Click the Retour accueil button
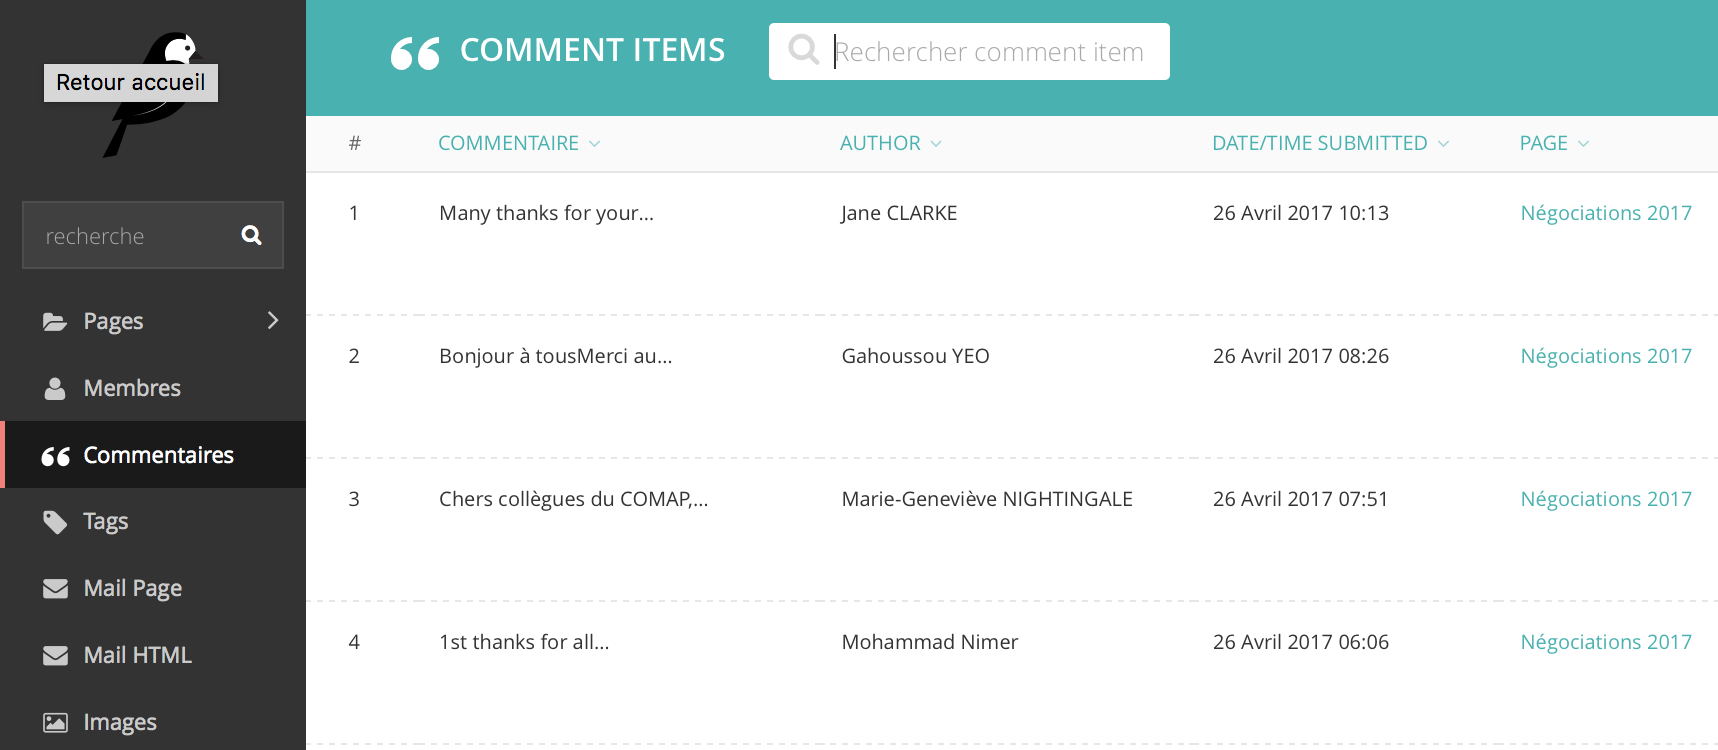1718x750 pixels. pyautogui.click(x=130, y=82)
